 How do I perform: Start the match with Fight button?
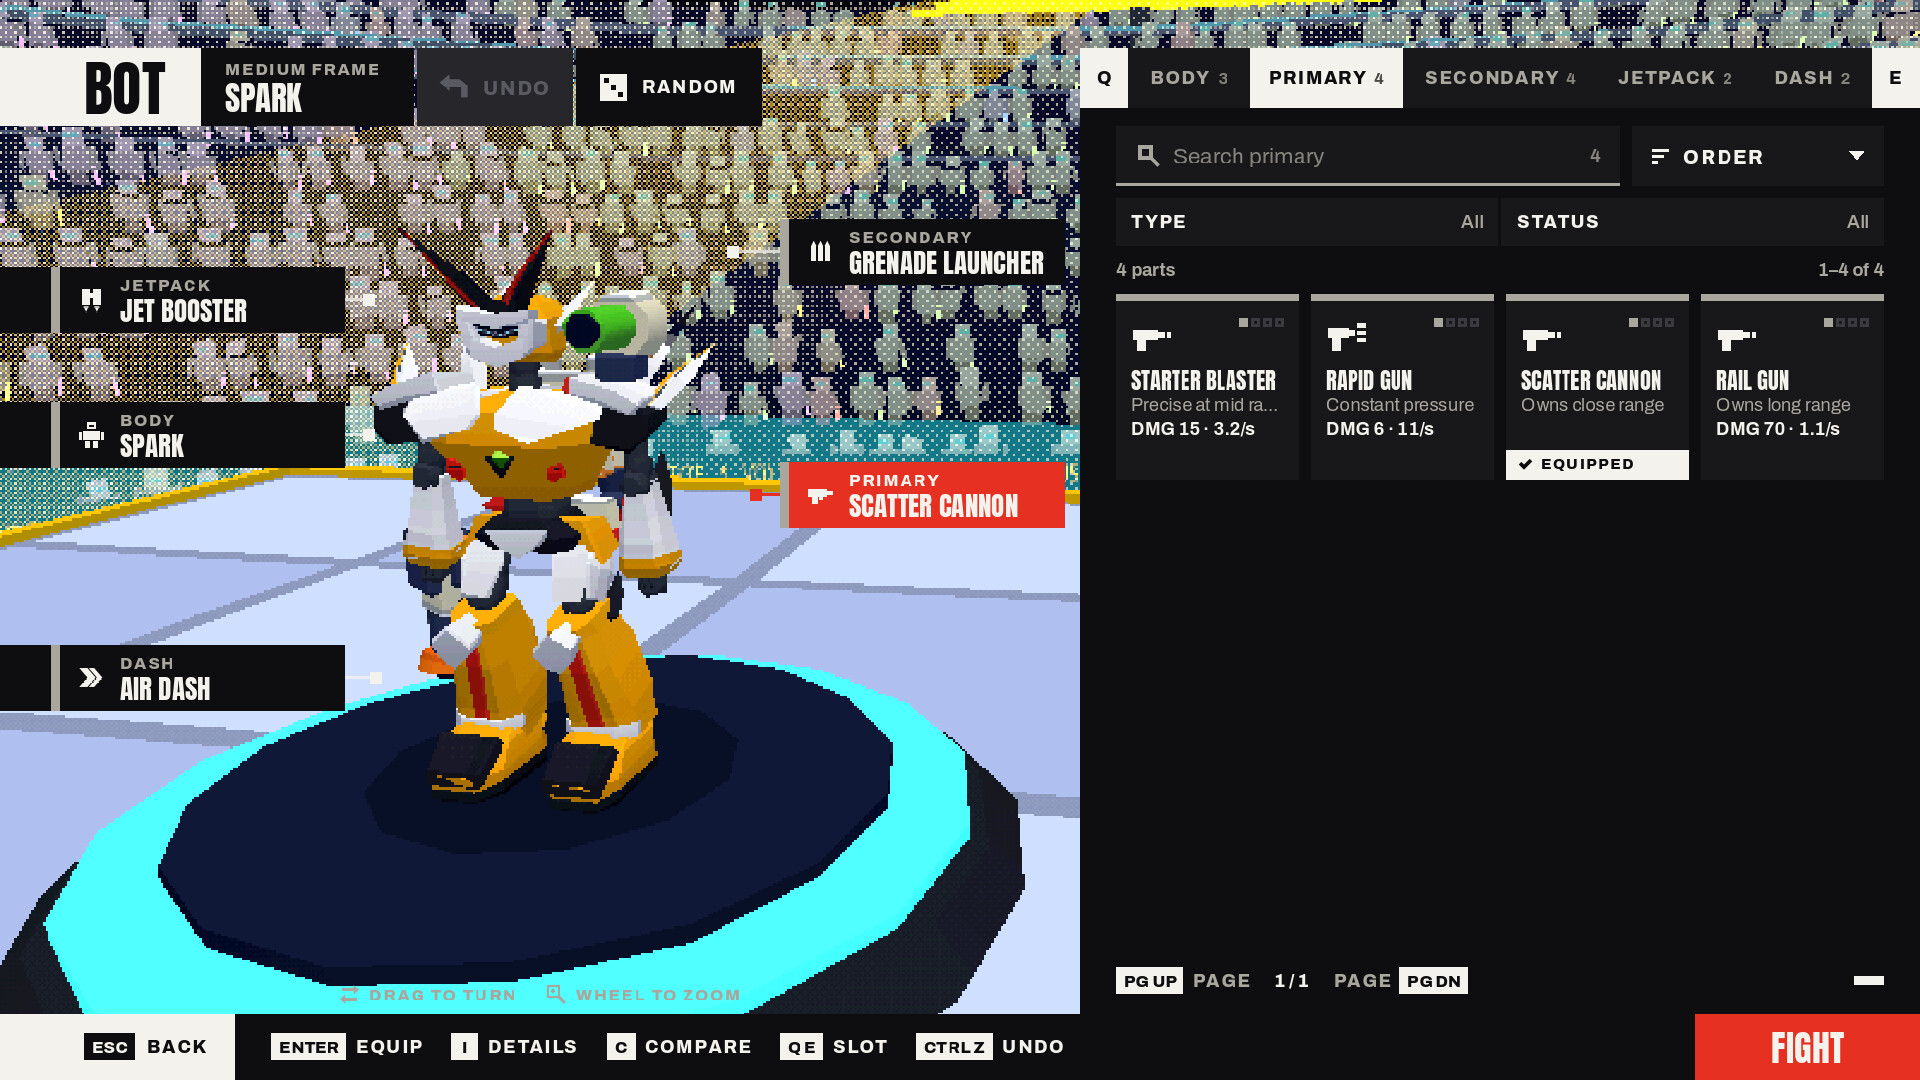(1807, 1047)
